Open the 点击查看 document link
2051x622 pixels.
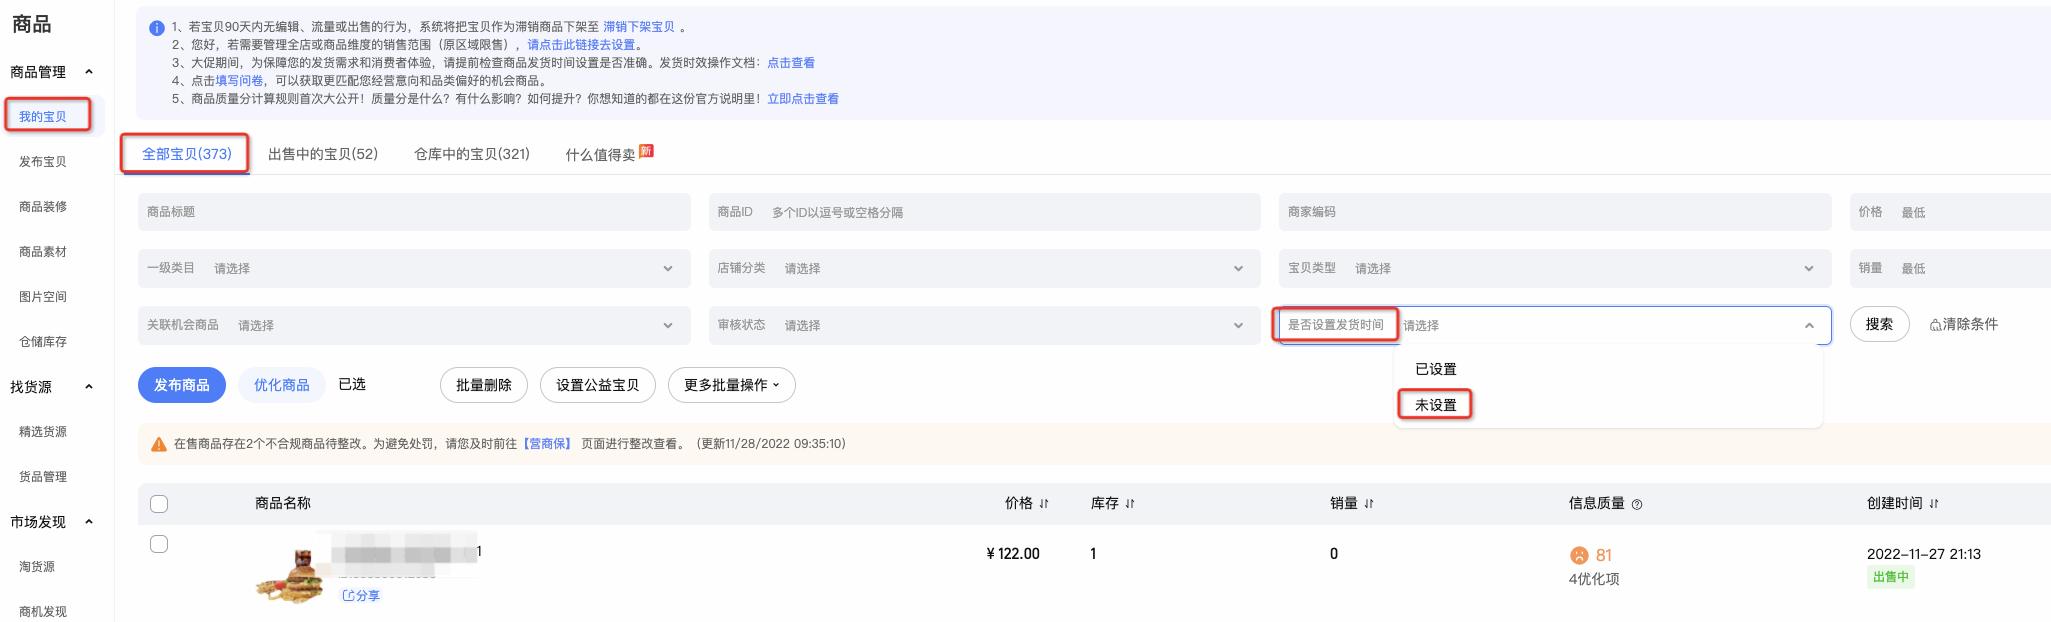coord(791,63)
